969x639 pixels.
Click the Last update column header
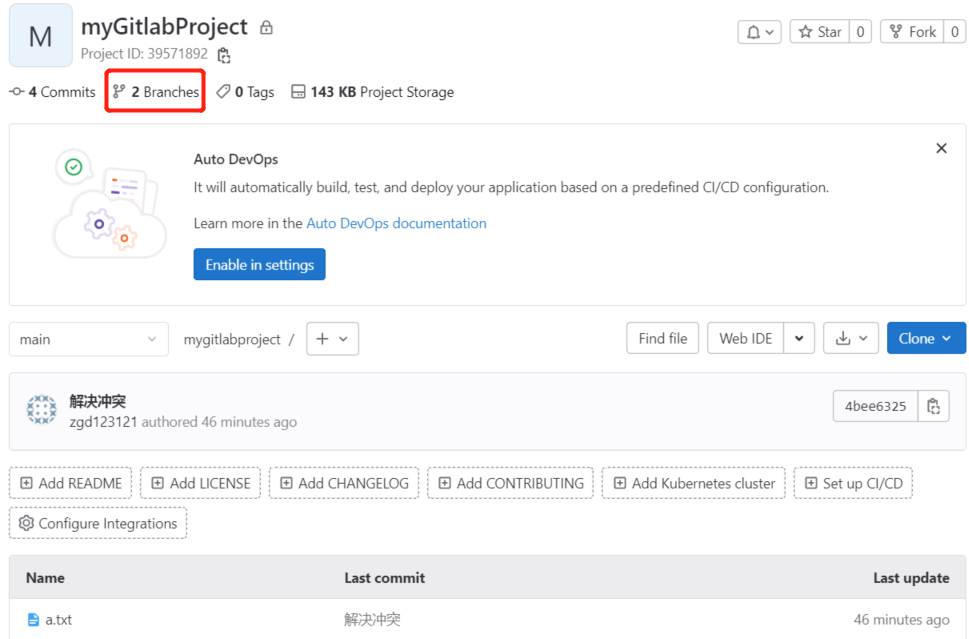pos(911,578)
